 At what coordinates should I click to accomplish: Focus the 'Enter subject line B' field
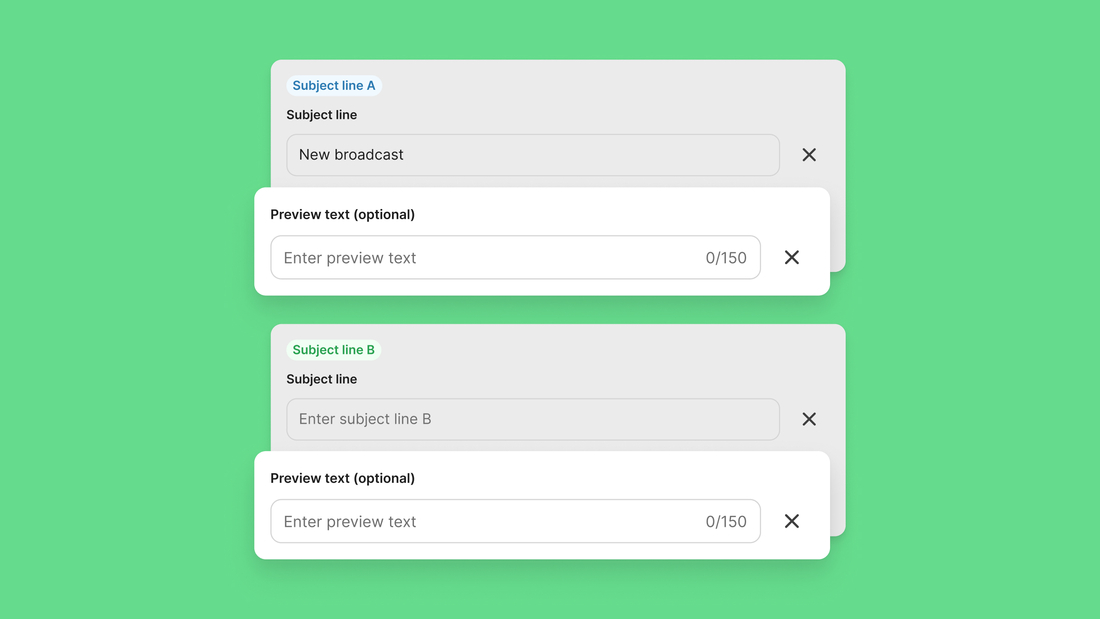[532, 420]
